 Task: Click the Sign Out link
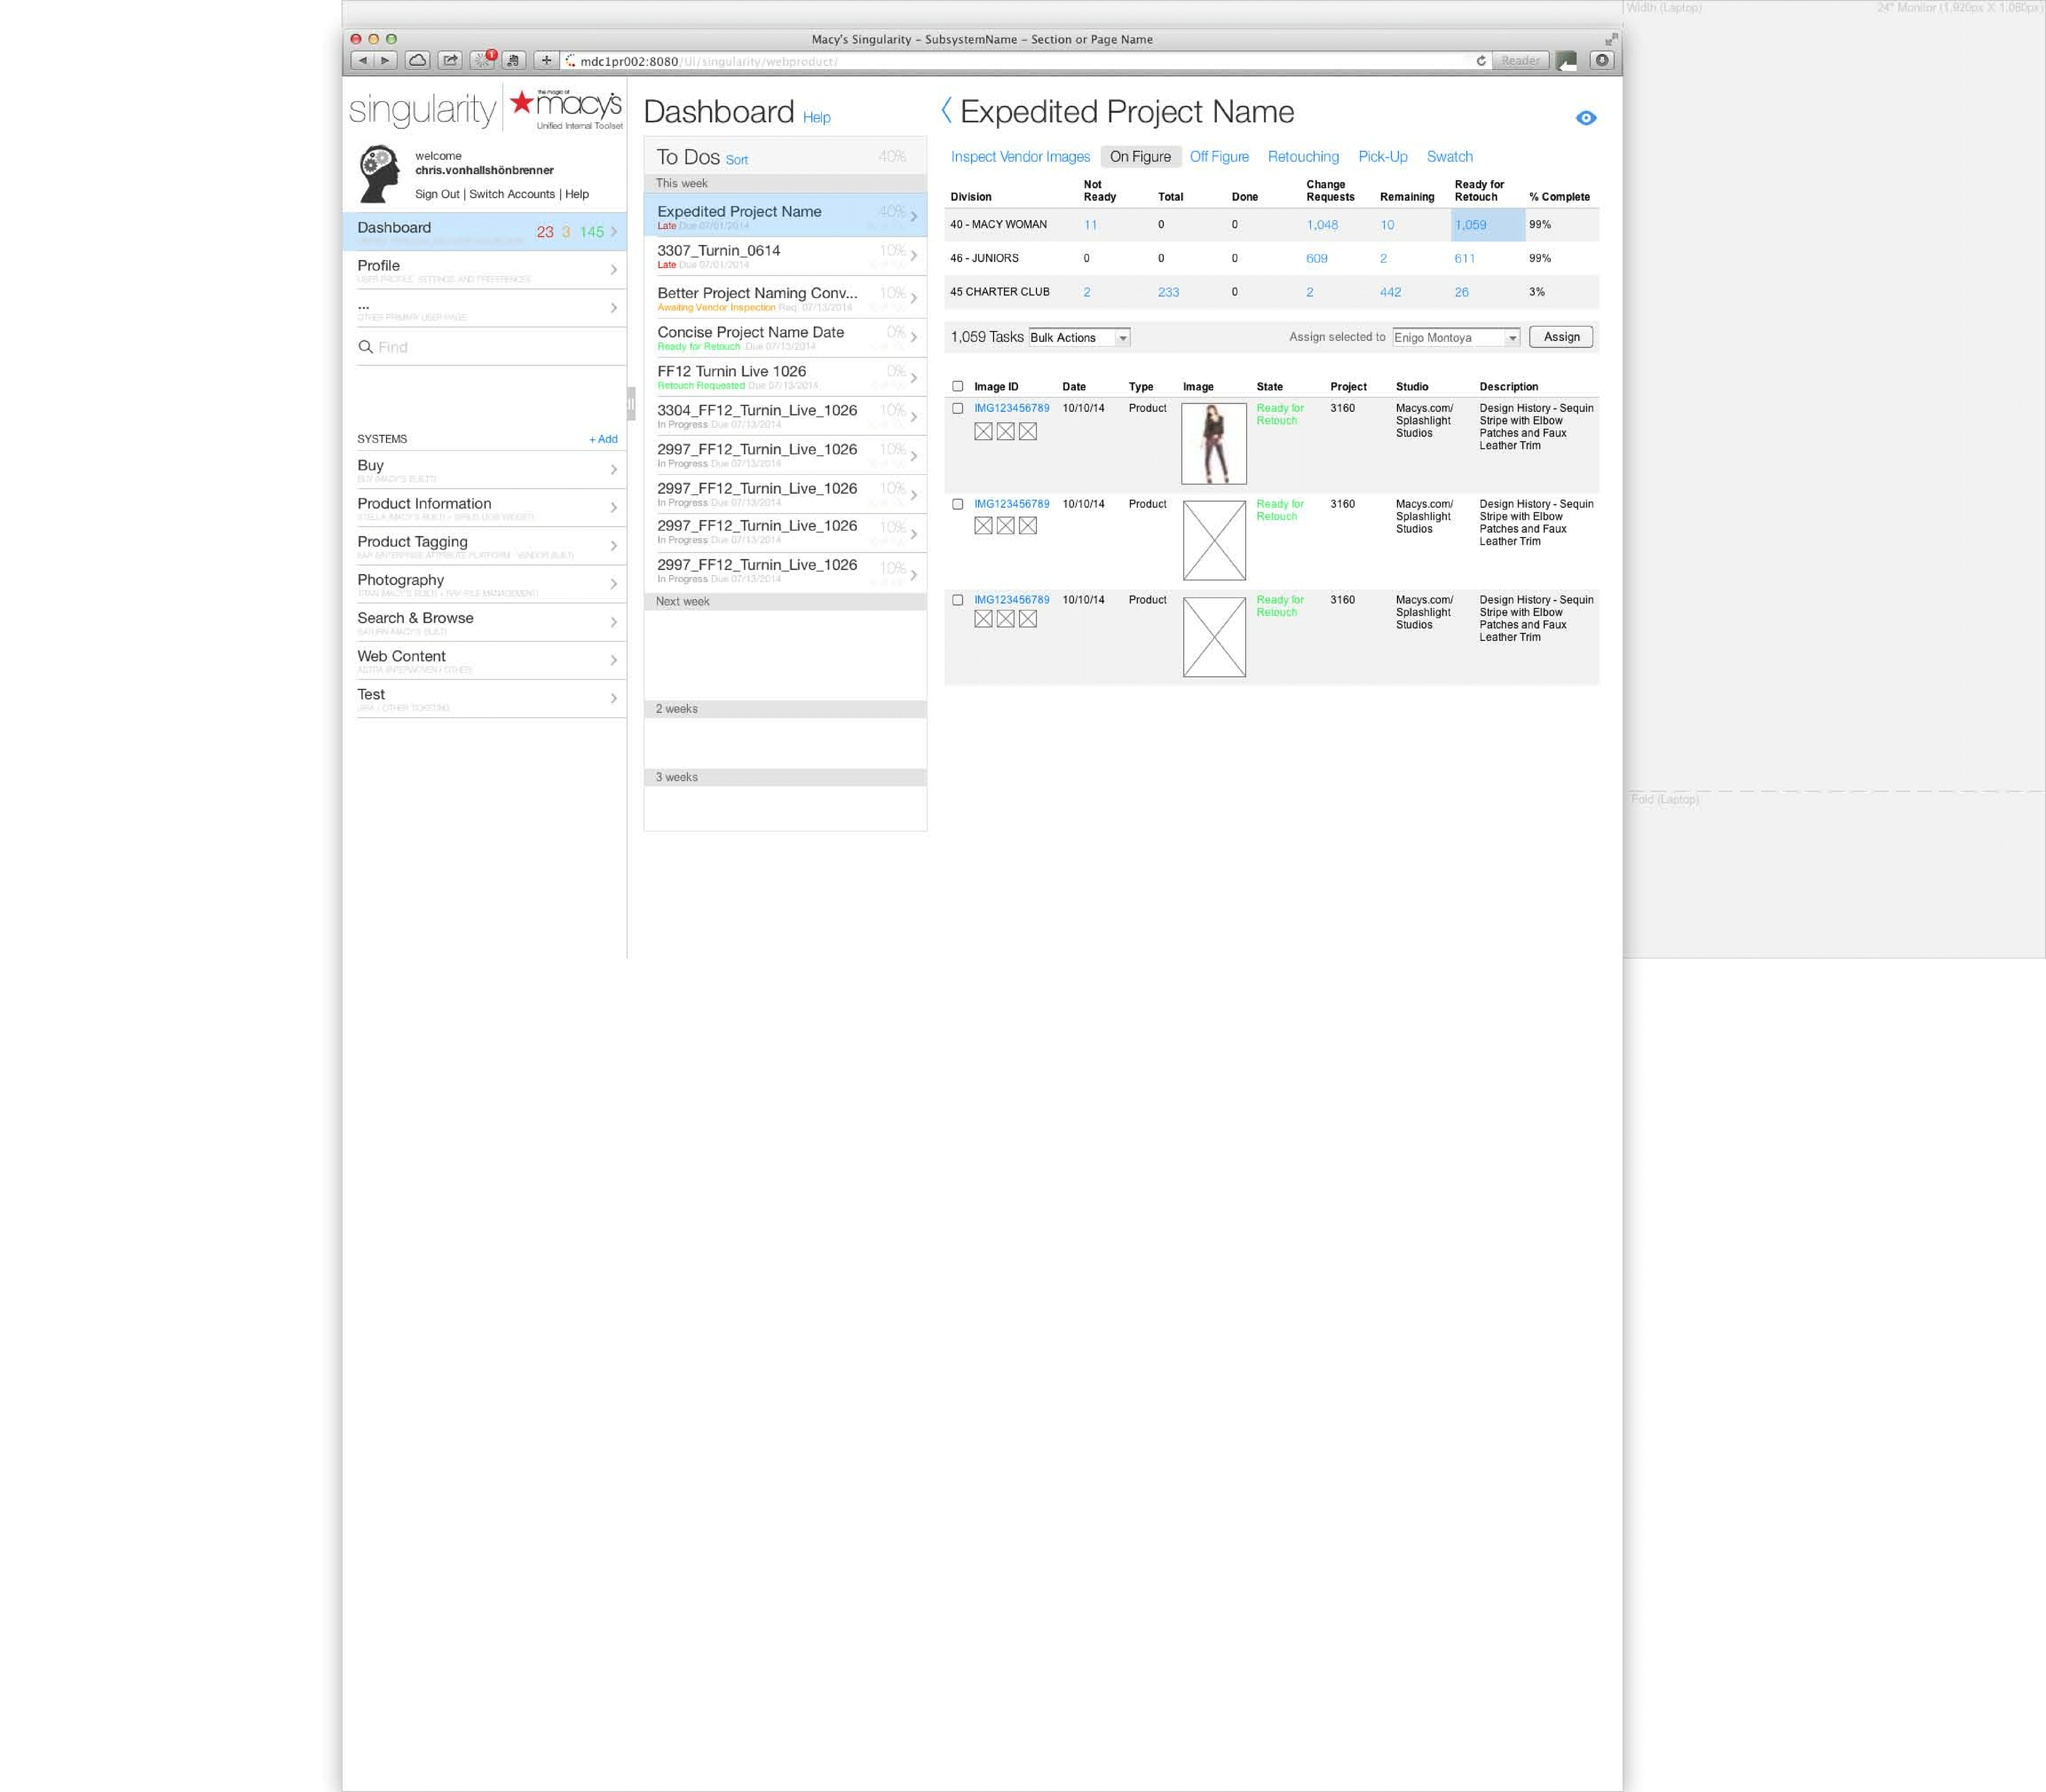point(437,195)
